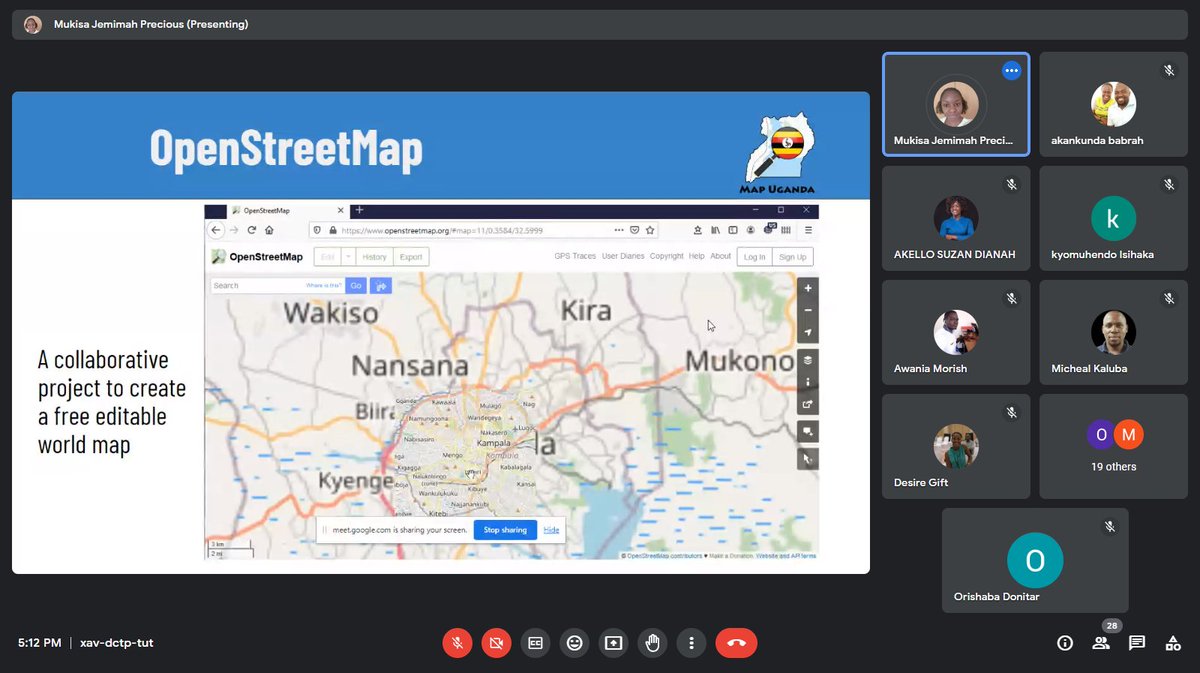
Task: Click the OpenStreetMap logo in shared page
Action: tap(257, 257)
